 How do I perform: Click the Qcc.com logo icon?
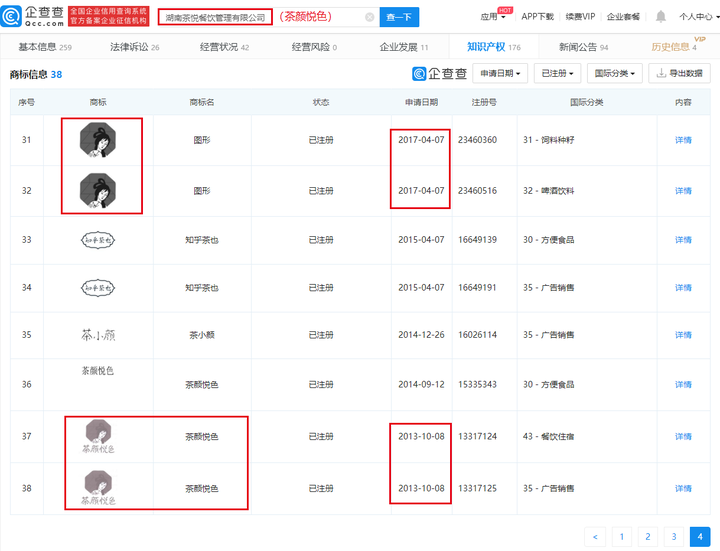point(11,17)
